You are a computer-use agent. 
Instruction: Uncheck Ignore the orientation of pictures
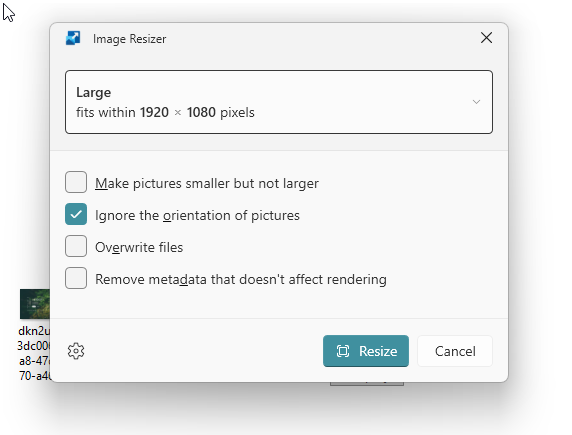[76, 214]
